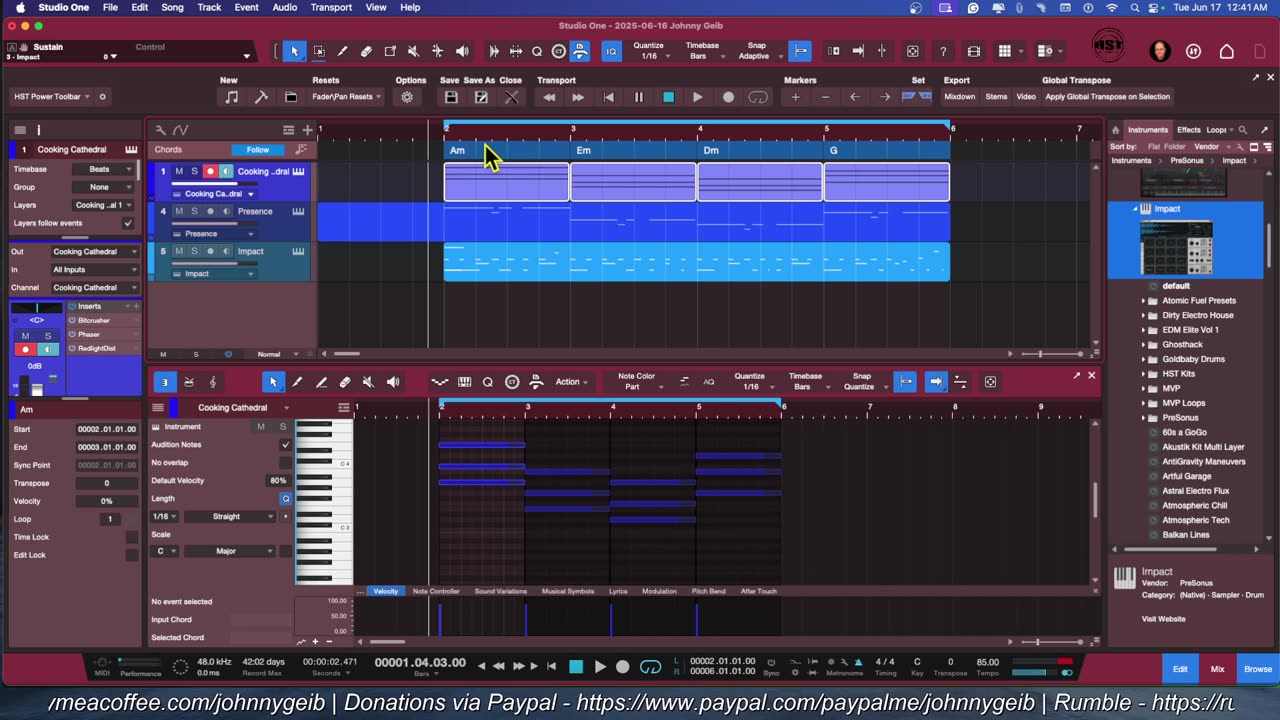This screenshot has width=1280, height=720.
Task: Switch to the Effects browser tab
Action: tap(1188, 130)
